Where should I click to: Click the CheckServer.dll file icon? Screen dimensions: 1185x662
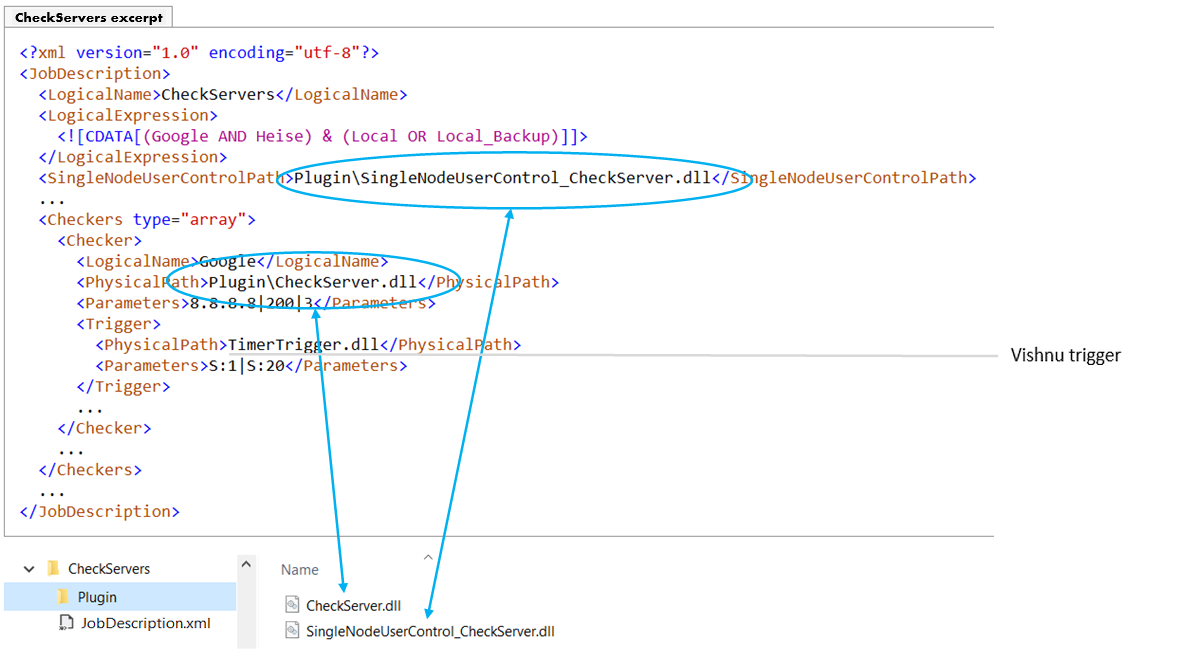(292, 605)
